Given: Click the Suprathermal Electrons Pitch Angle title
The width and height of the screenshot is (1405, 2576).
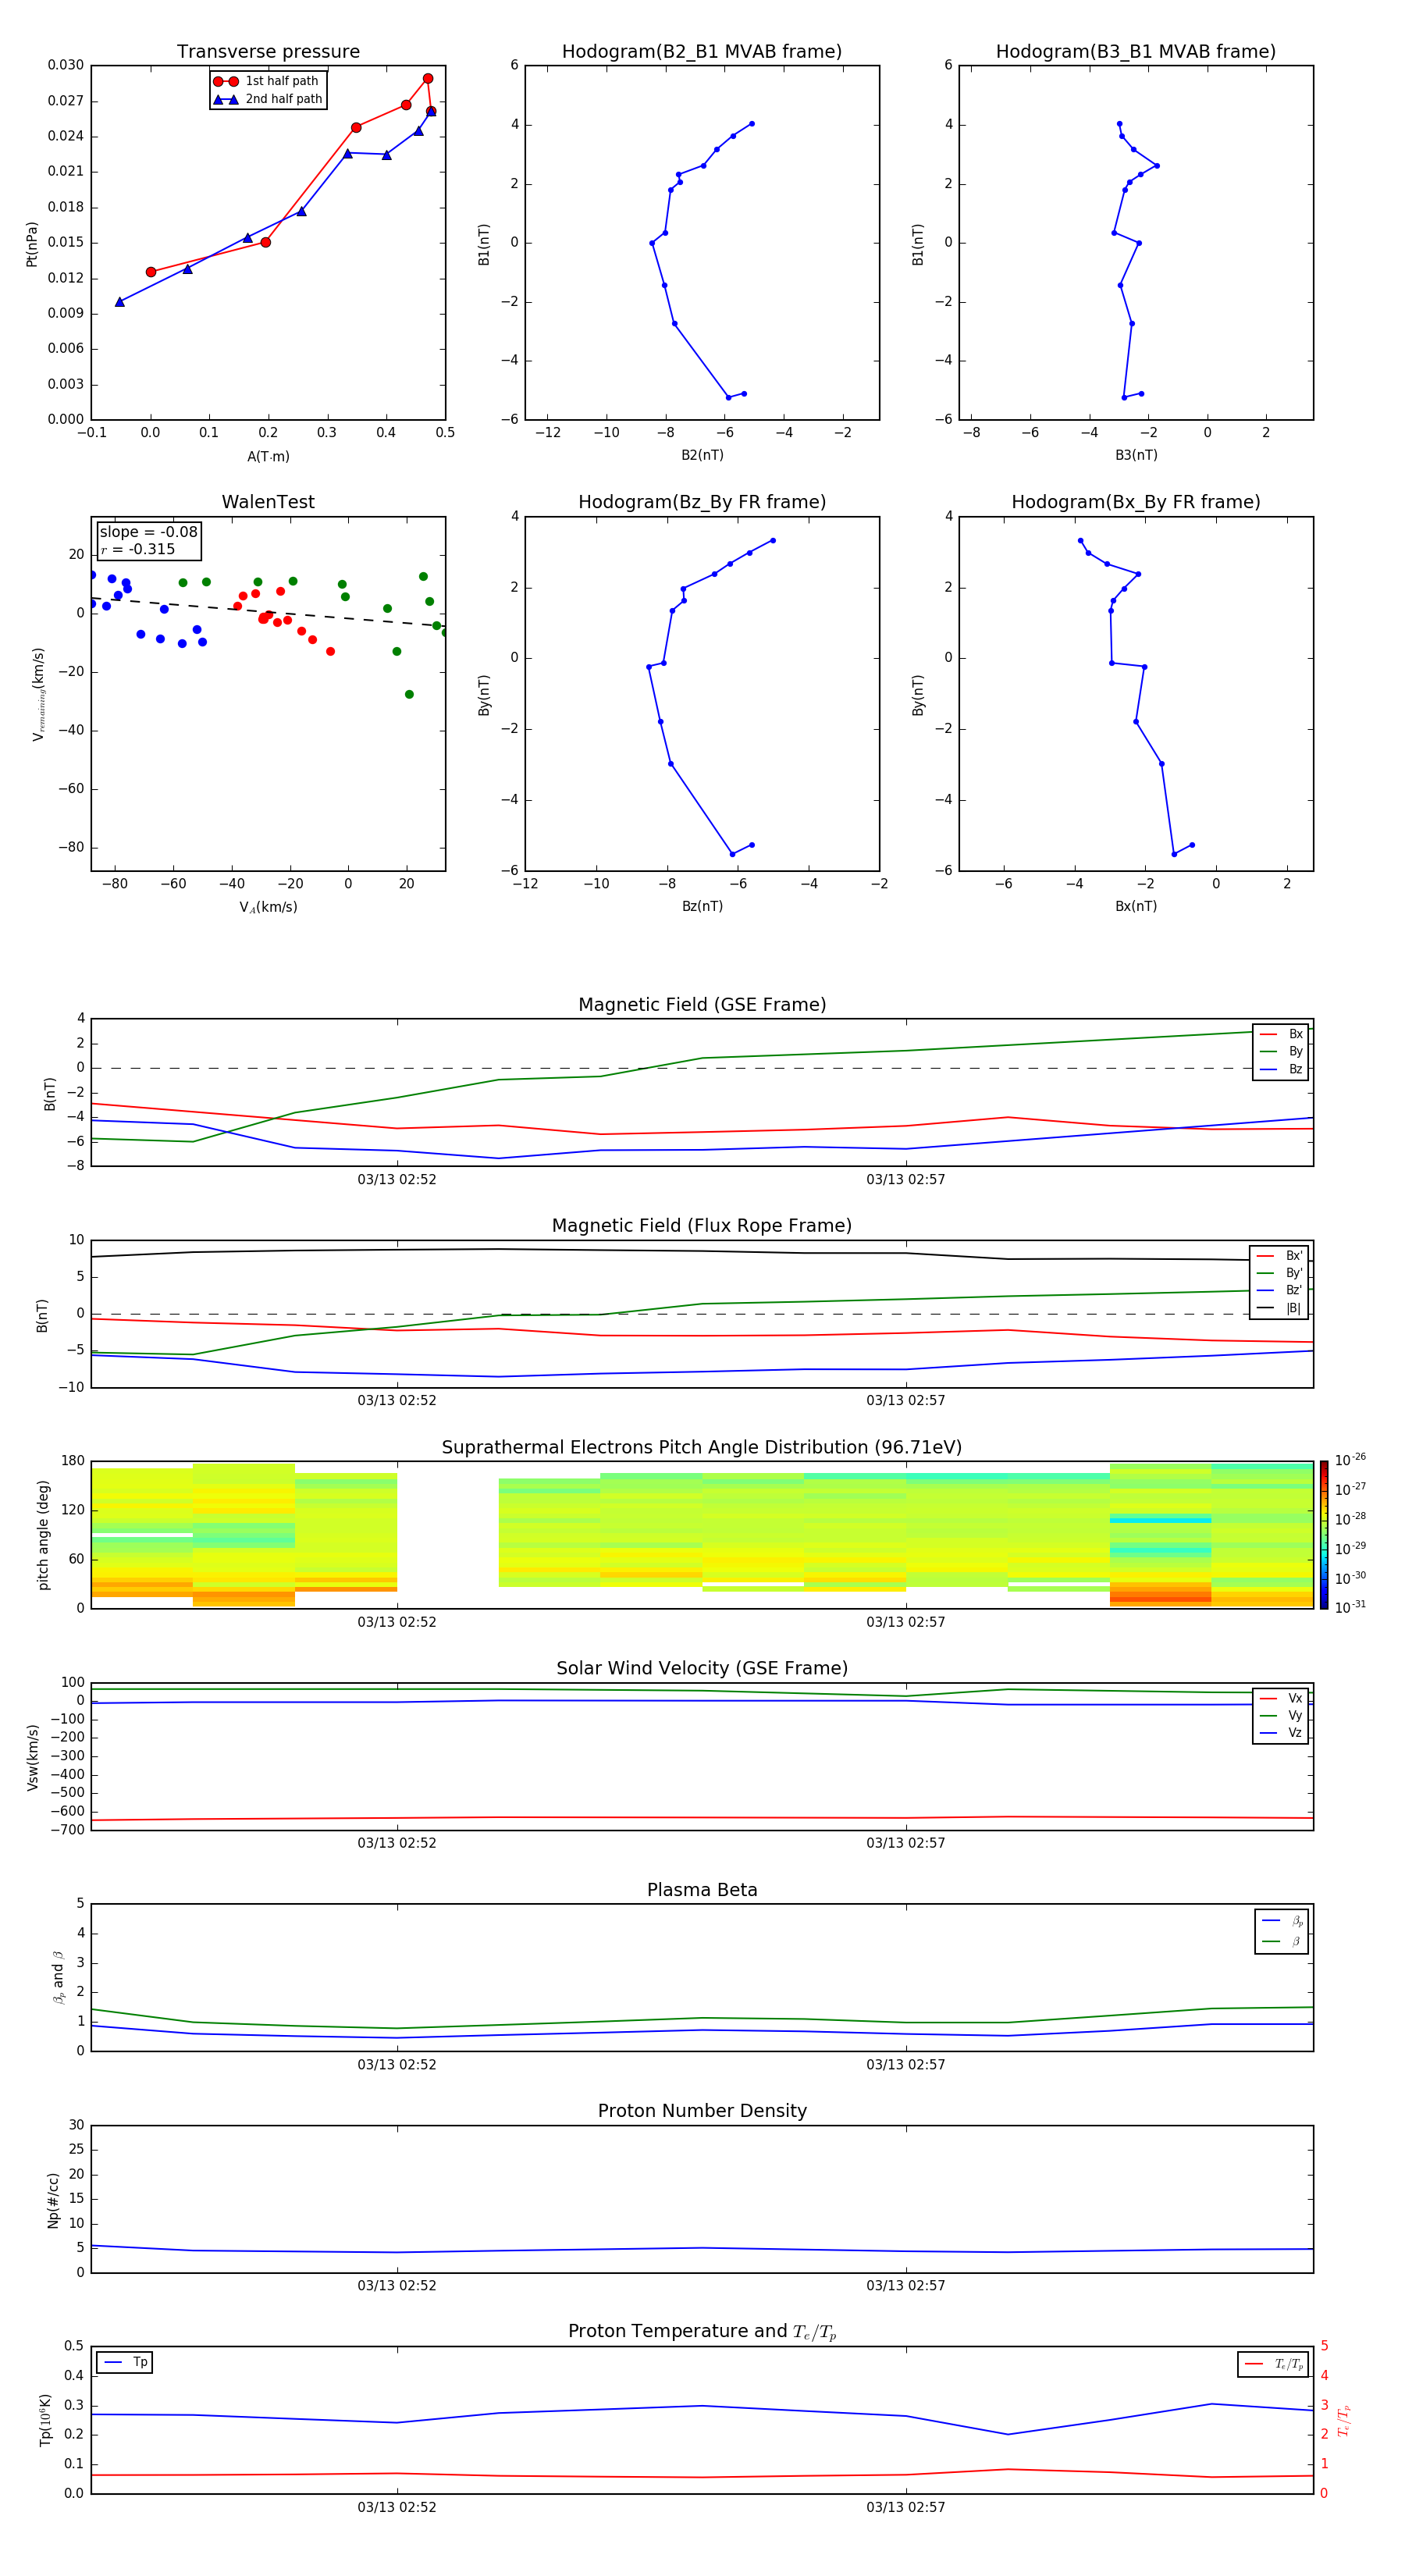Looking at the screenshot, I should 702,1448.
